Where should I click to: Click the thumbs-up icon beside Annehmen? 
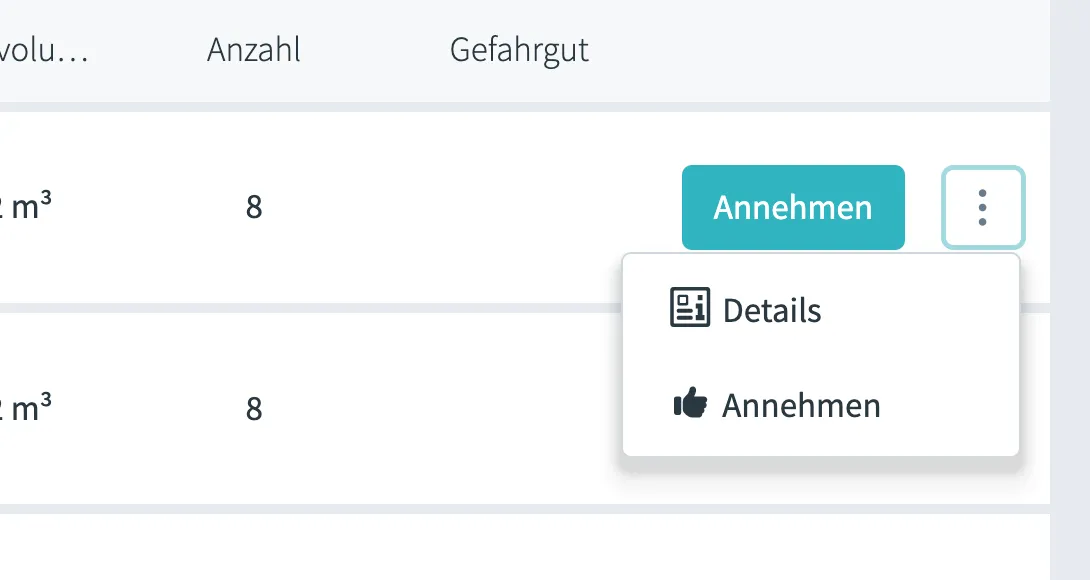click(693, 404)
